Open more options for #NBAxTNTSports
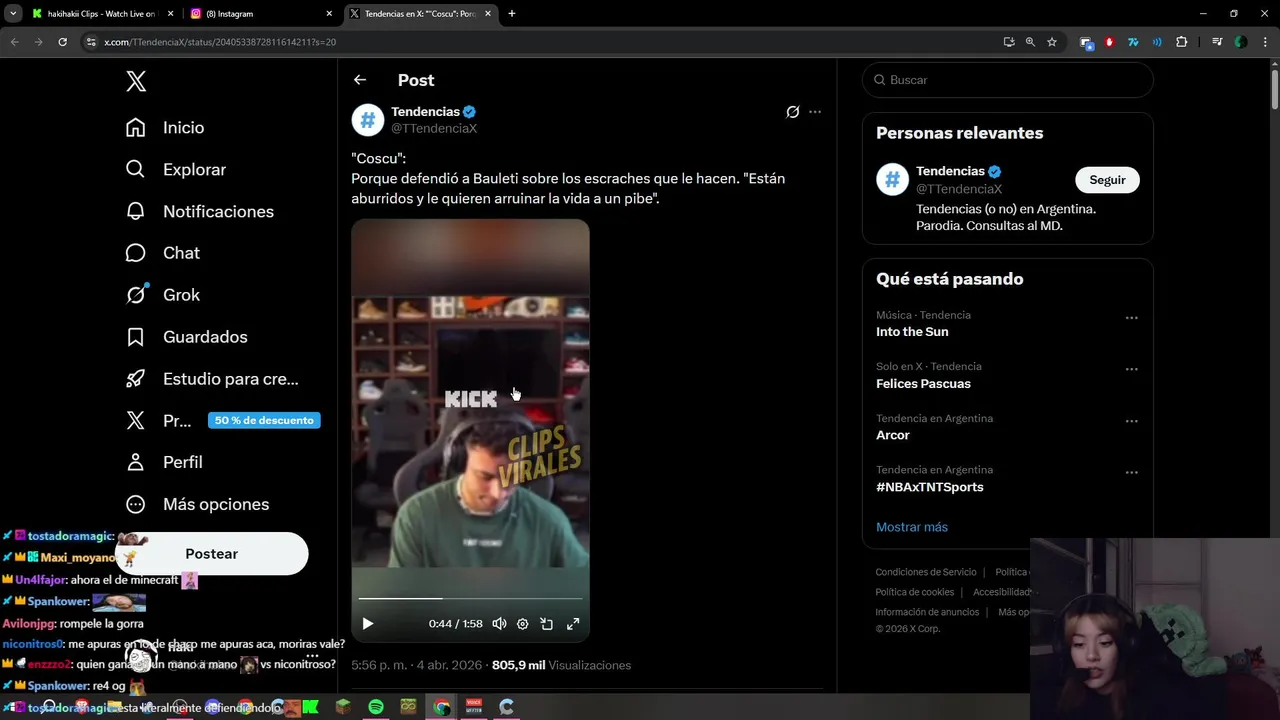Viewport: 1280px width, 720px height. (x=1131, y=473)
